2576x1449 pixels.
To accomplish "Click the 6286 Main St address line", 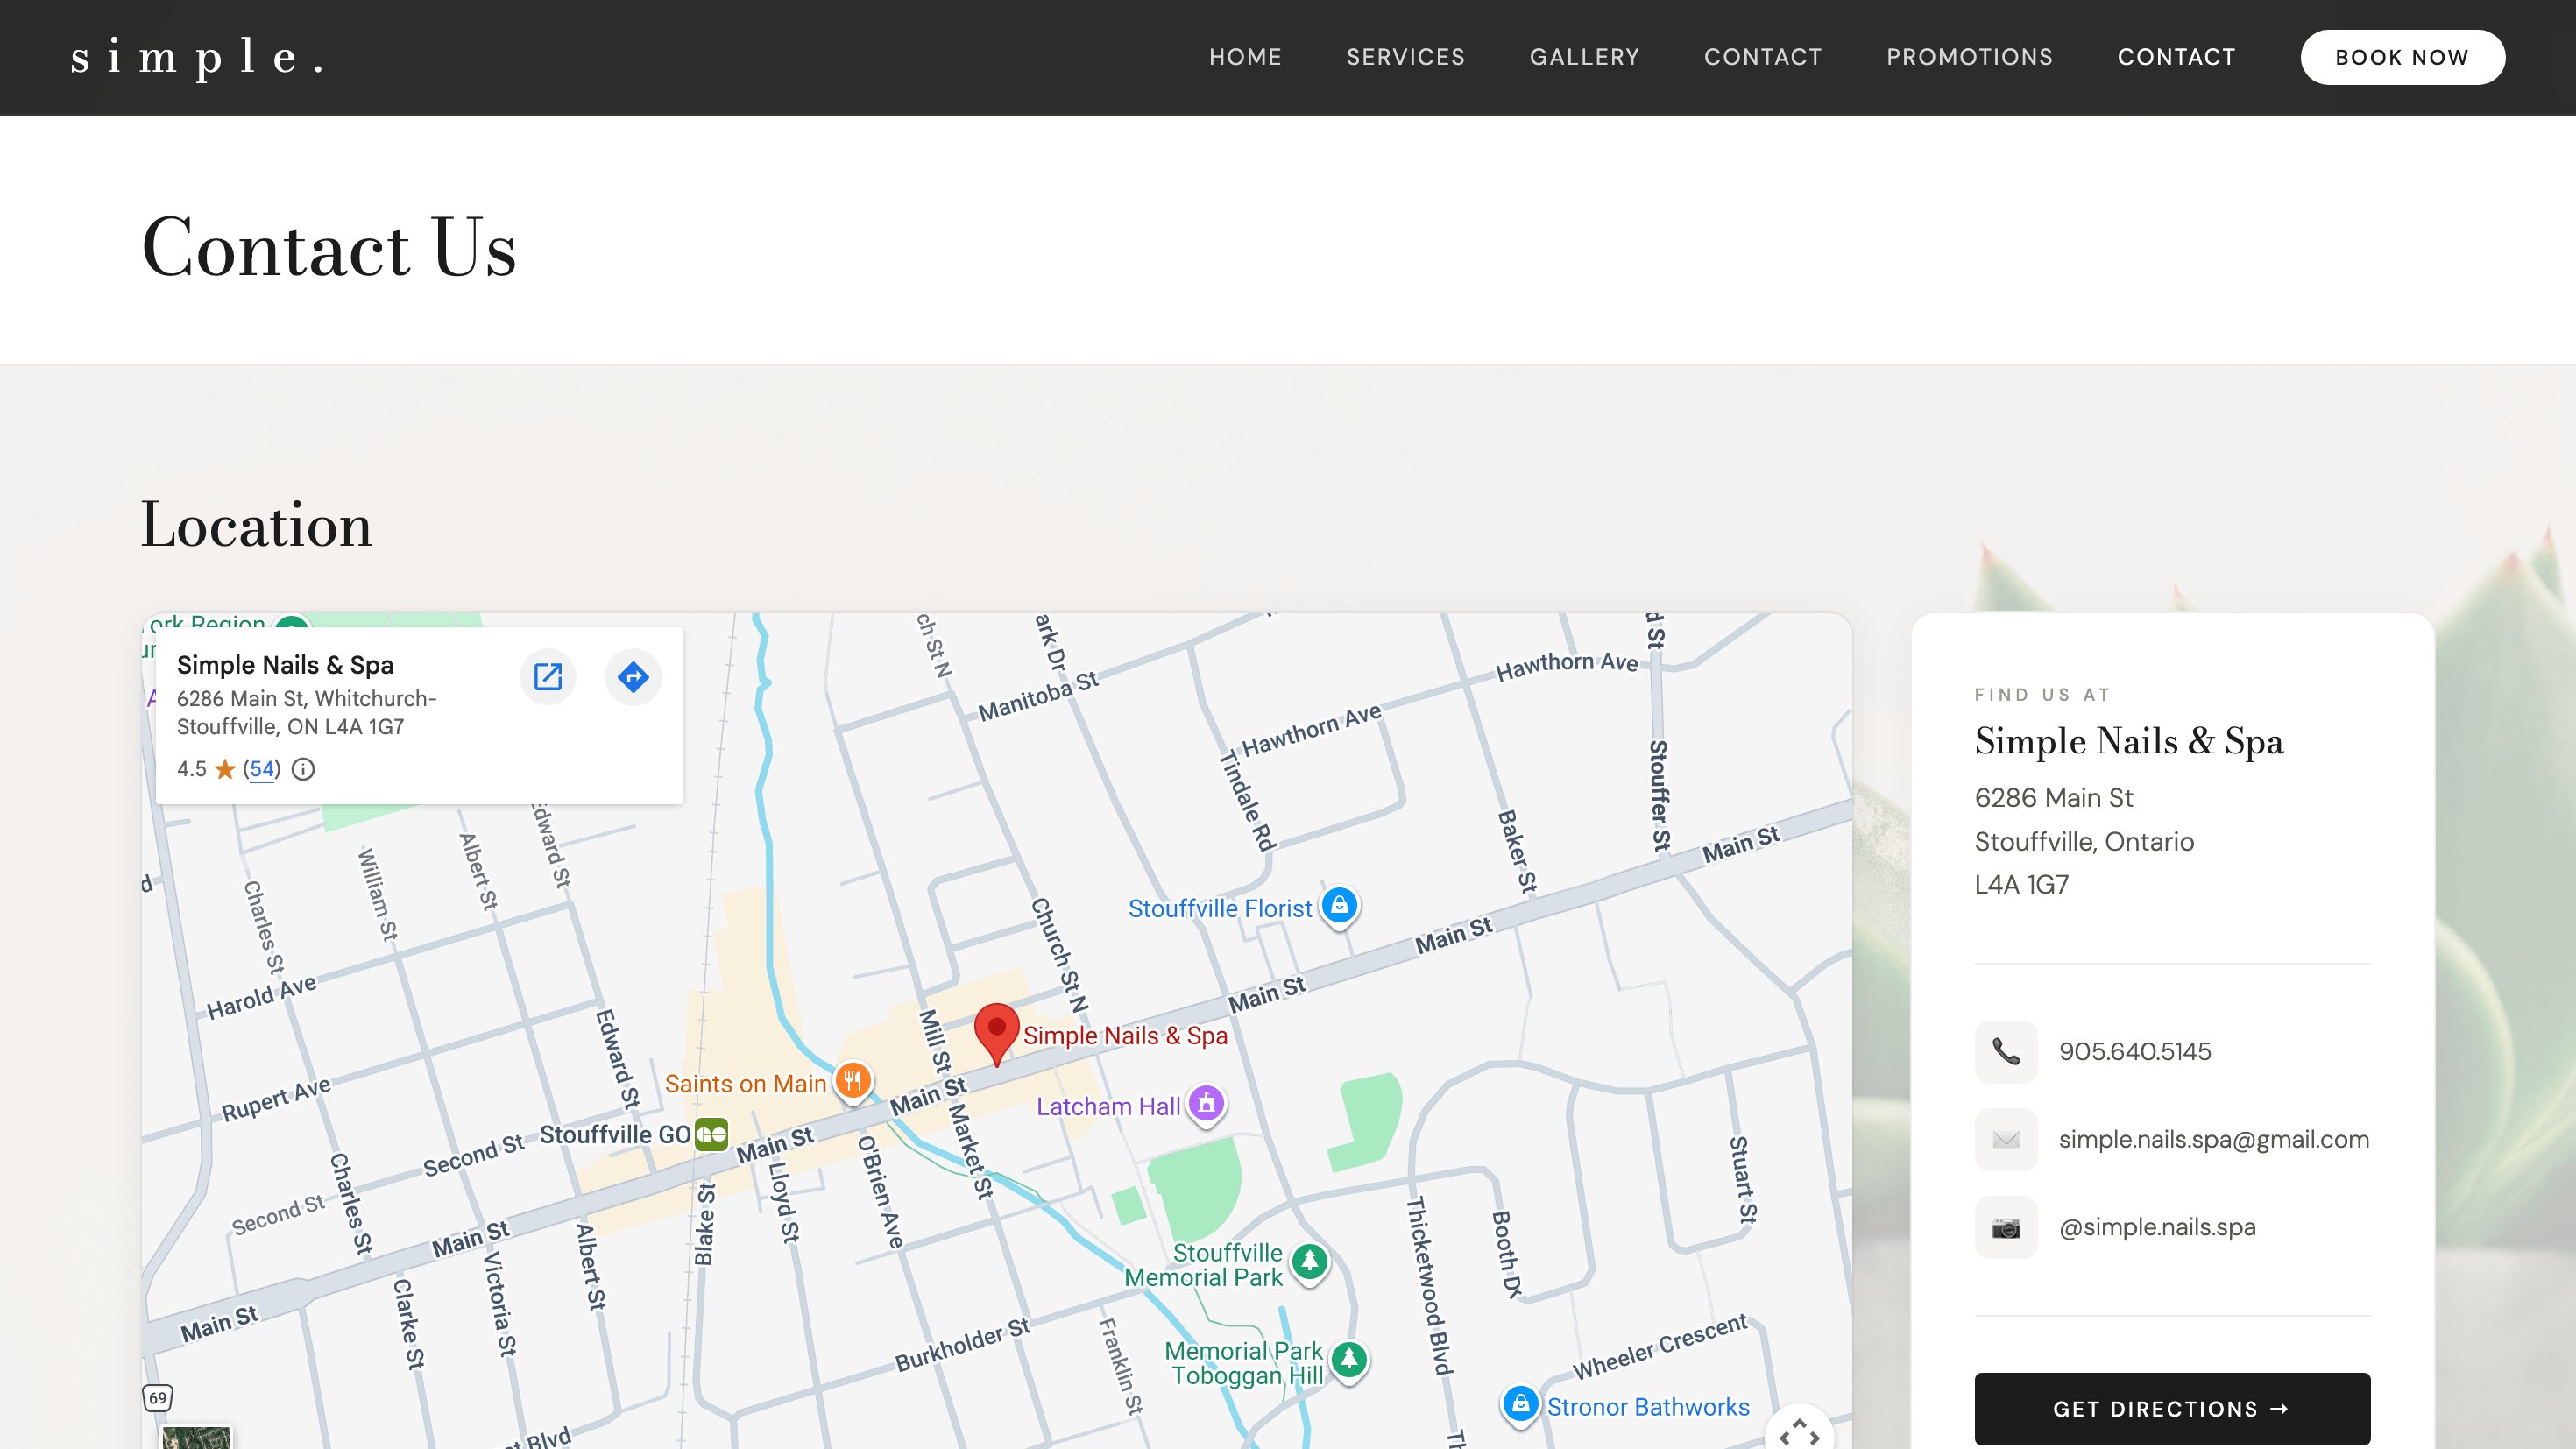I will [2054, 797].
